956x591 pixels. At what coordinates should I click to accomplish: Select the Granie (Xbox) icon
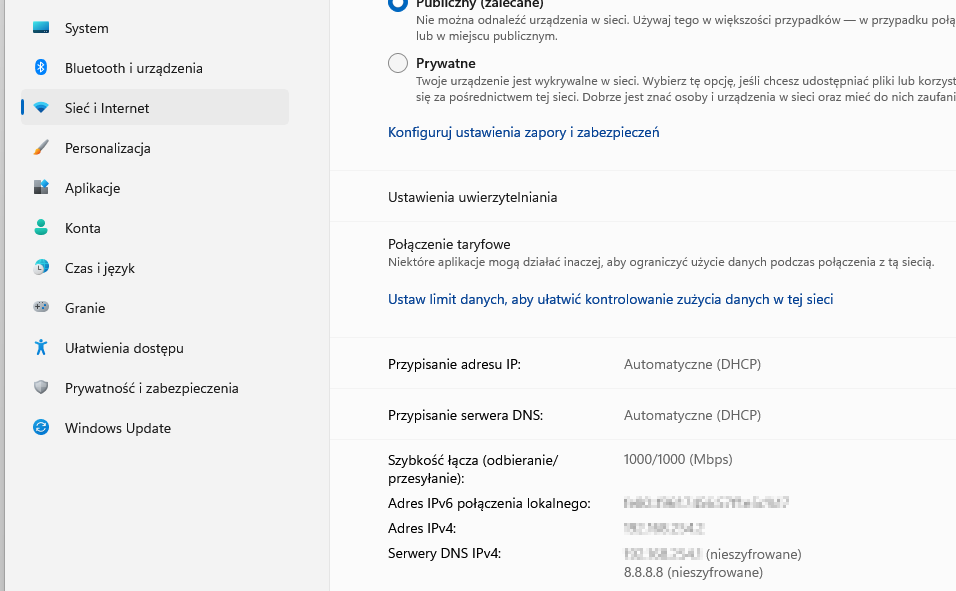41,308
